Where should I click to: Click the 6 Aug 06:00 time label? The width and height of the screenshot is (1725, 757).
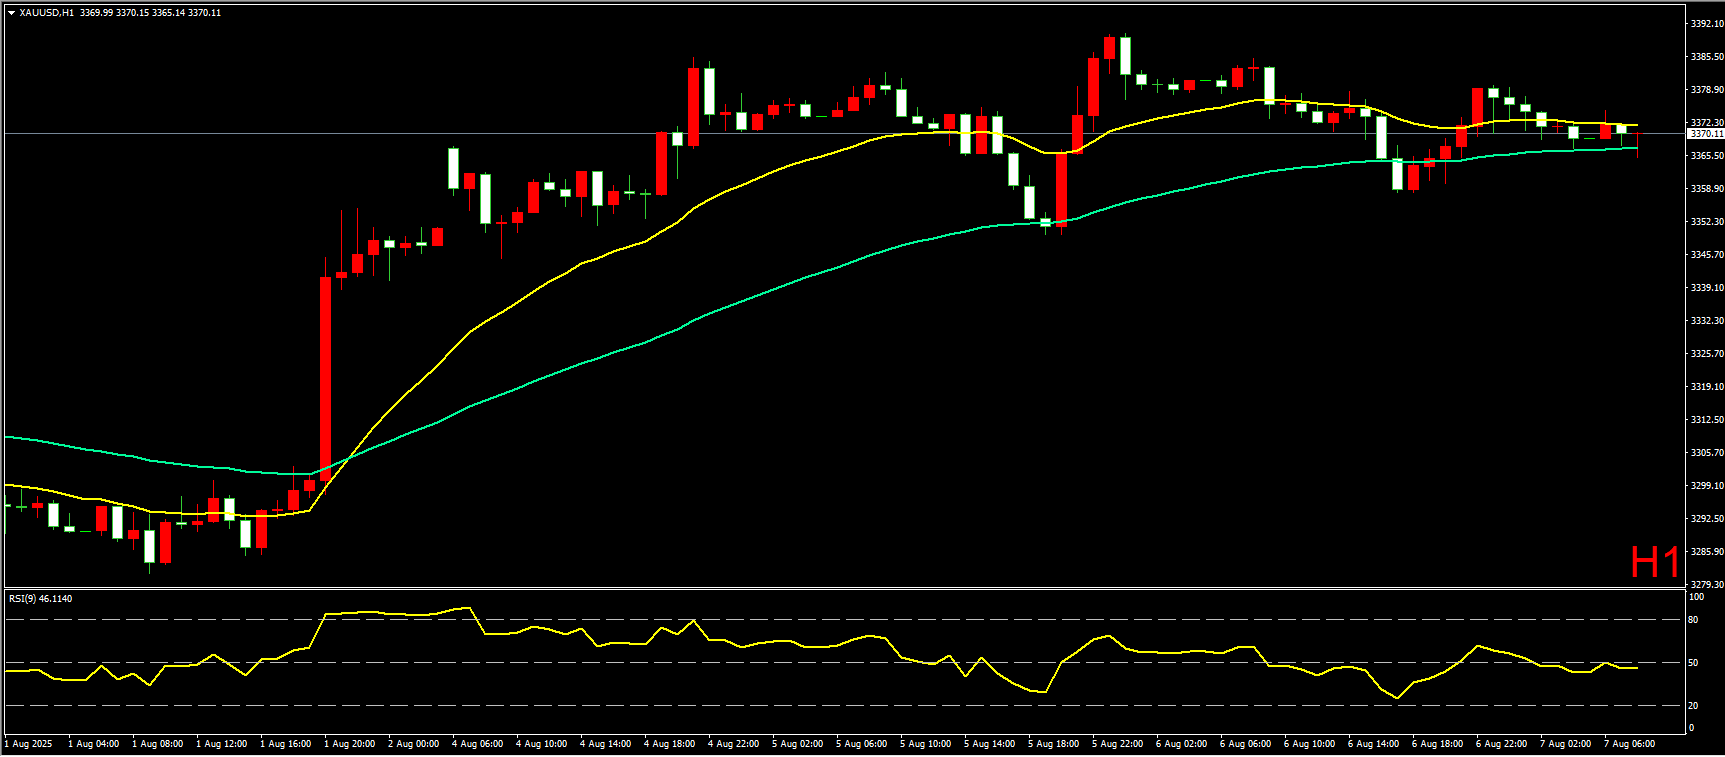(x=1246, y=744)
